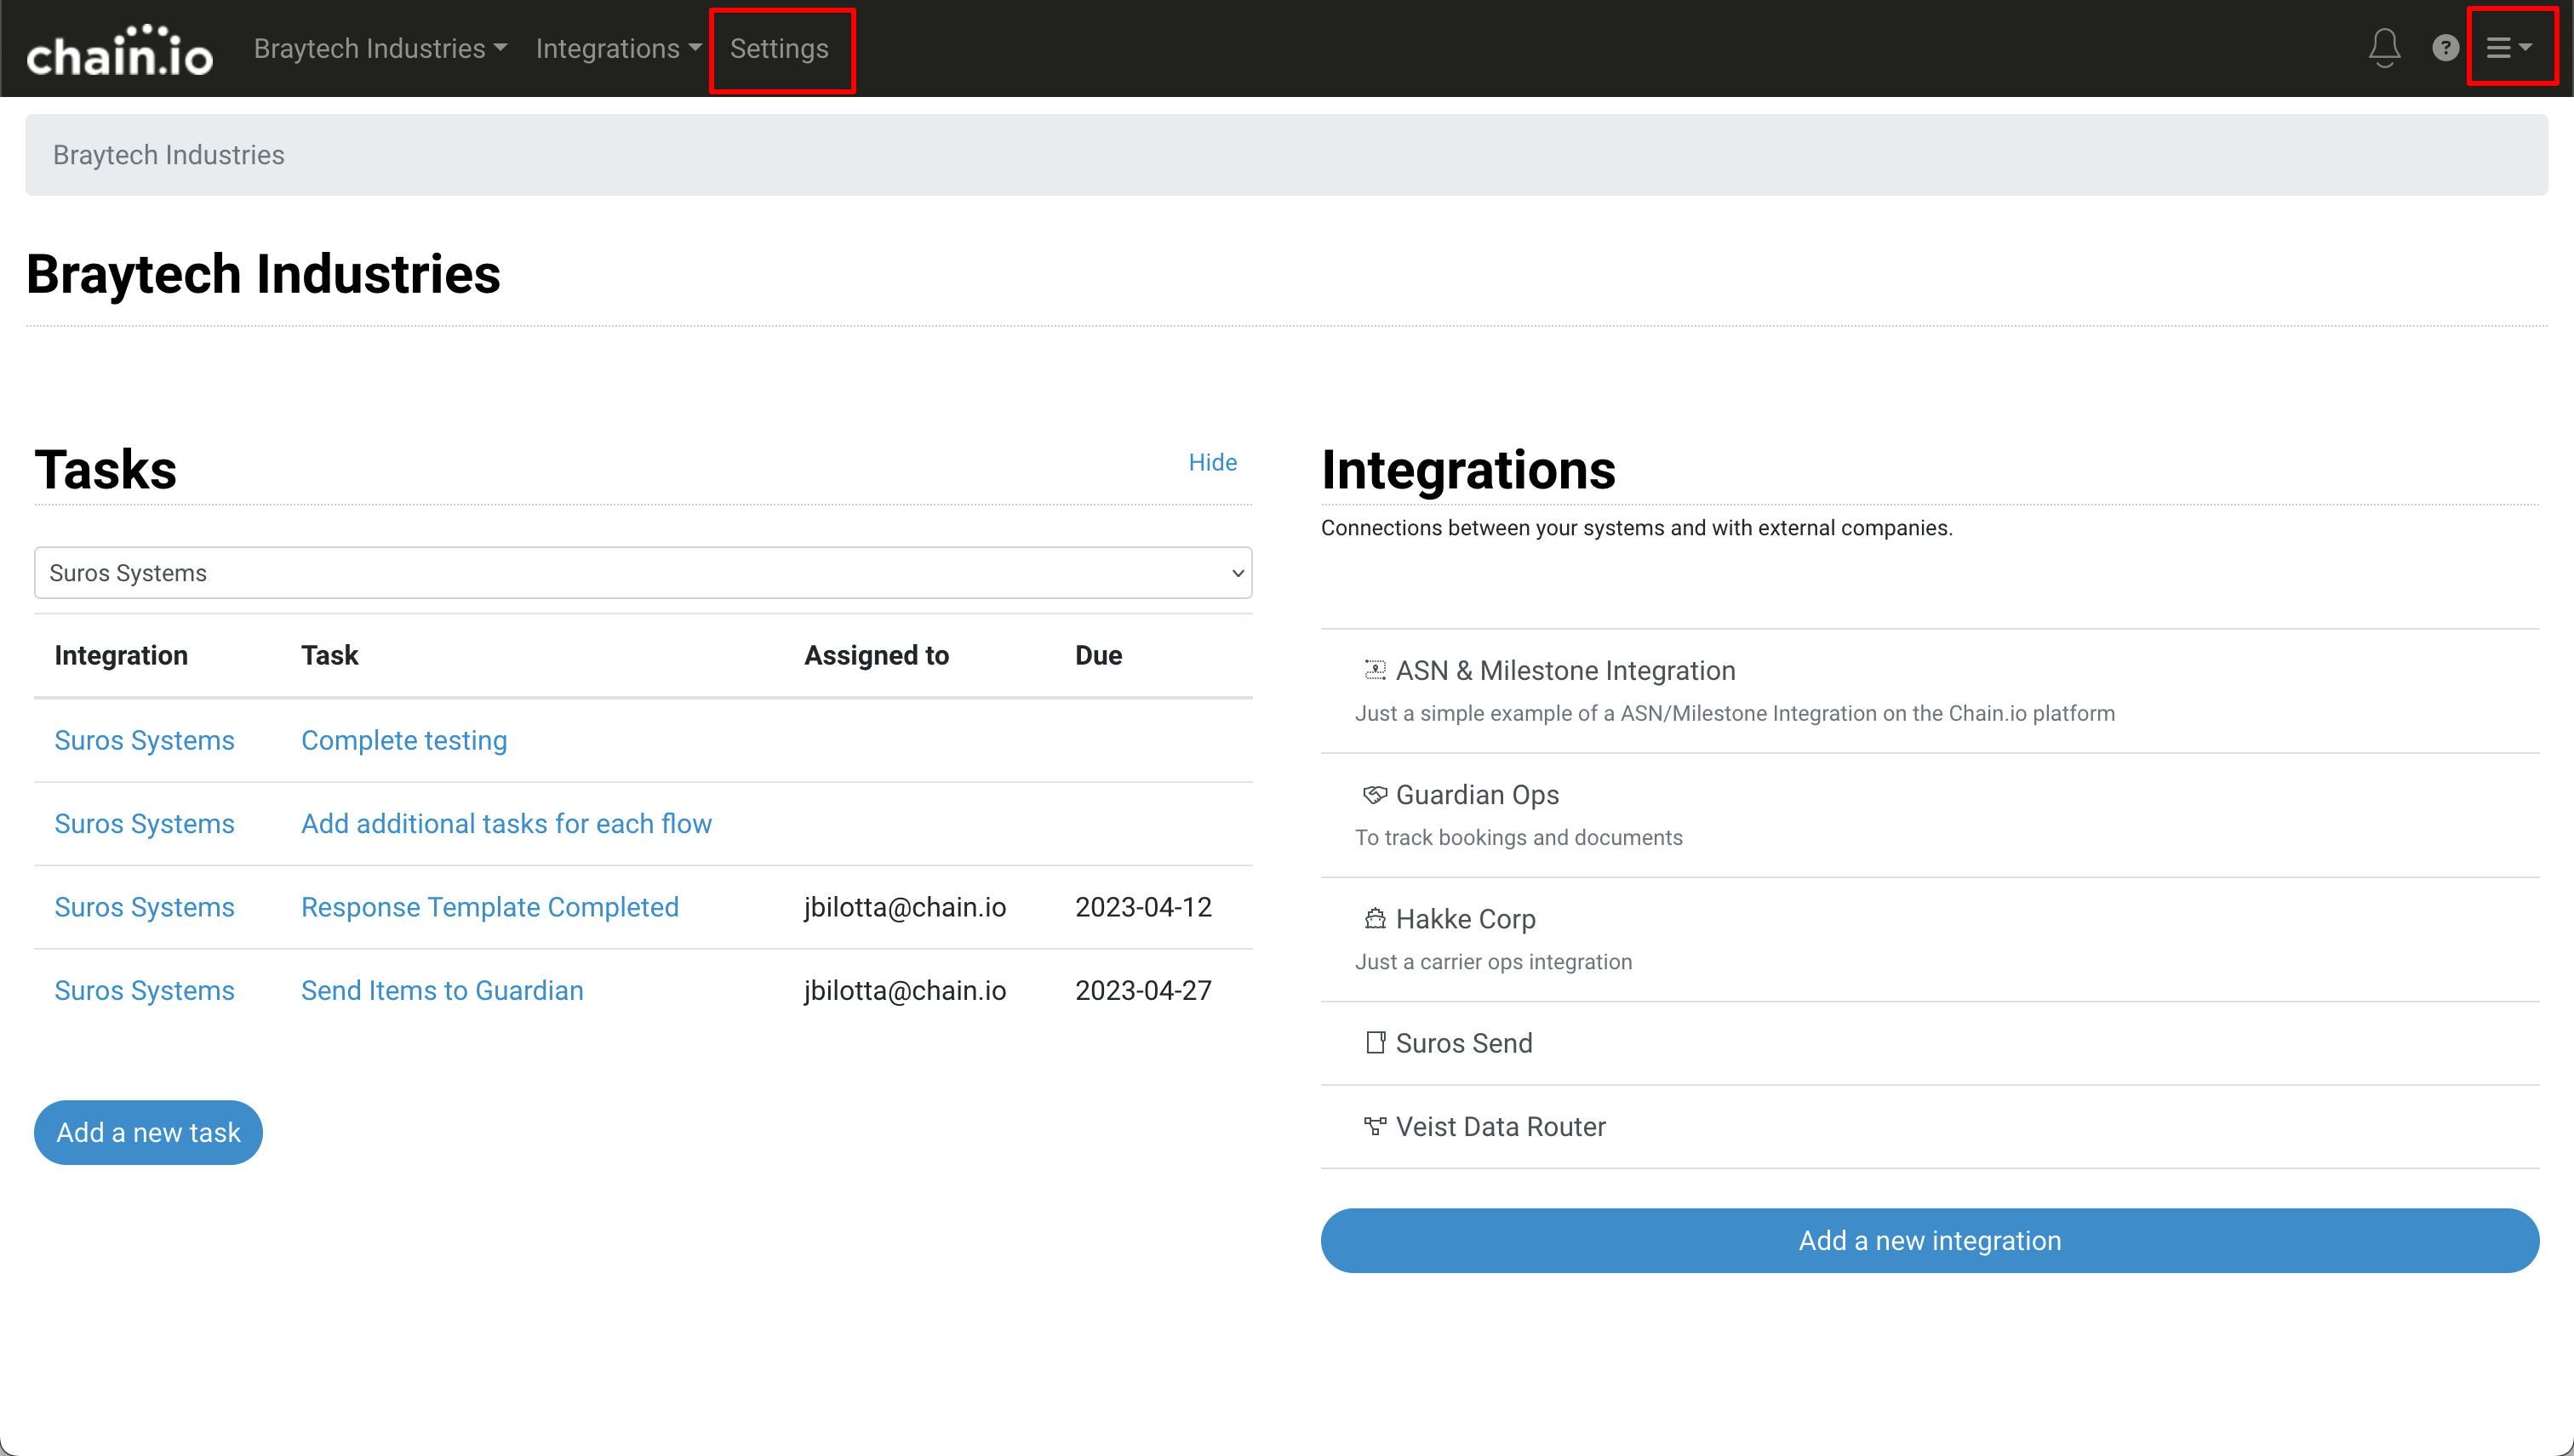
Task: Open the help question mark icon
Action: 2445,48
